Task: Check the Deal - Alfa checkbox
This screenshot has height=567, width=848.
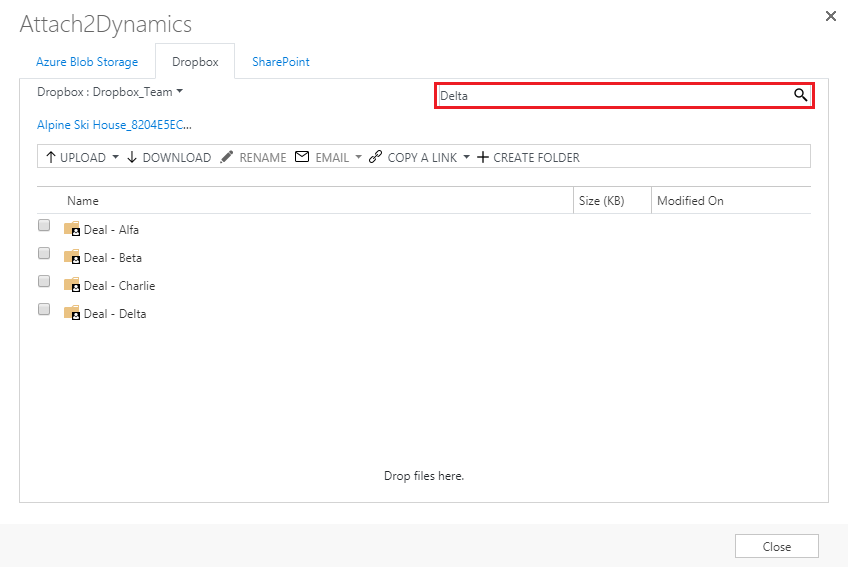Action: (44, 225)
